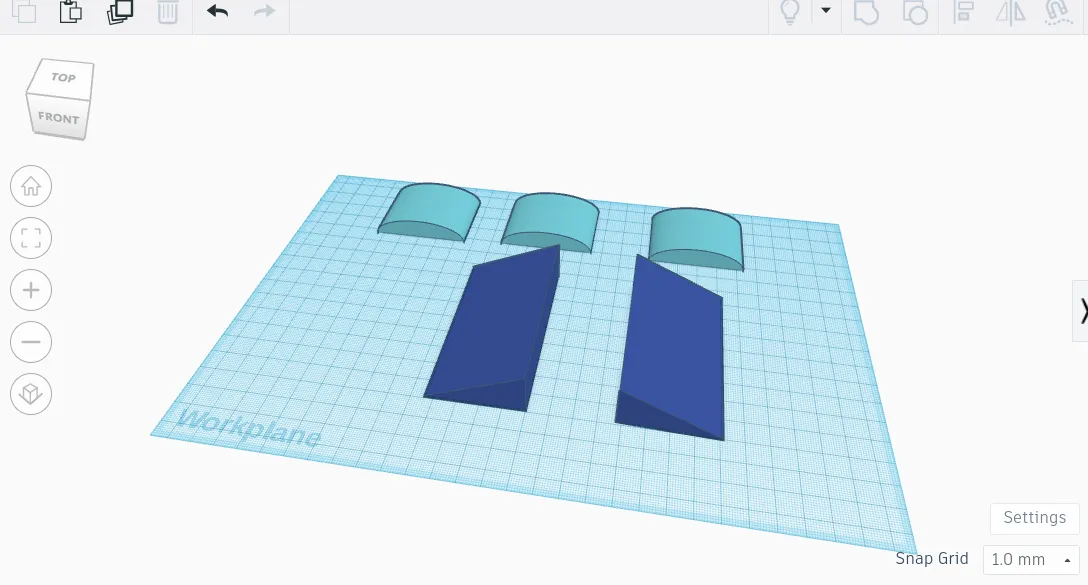Click the FRONT face of the view cube
The height and width of the screenshot is (585, 1088).
click(x=58, y=117)
